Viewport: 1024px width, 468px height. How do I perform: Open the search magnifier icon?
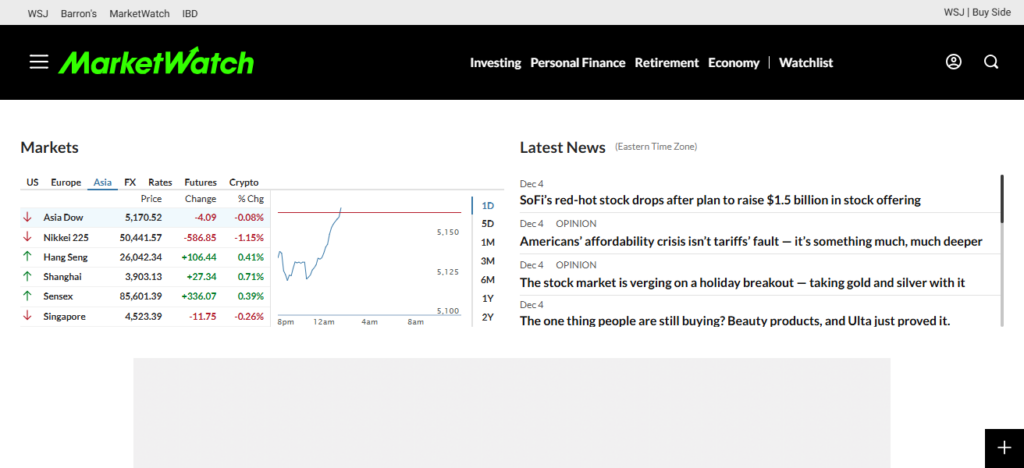pos(991,62)
